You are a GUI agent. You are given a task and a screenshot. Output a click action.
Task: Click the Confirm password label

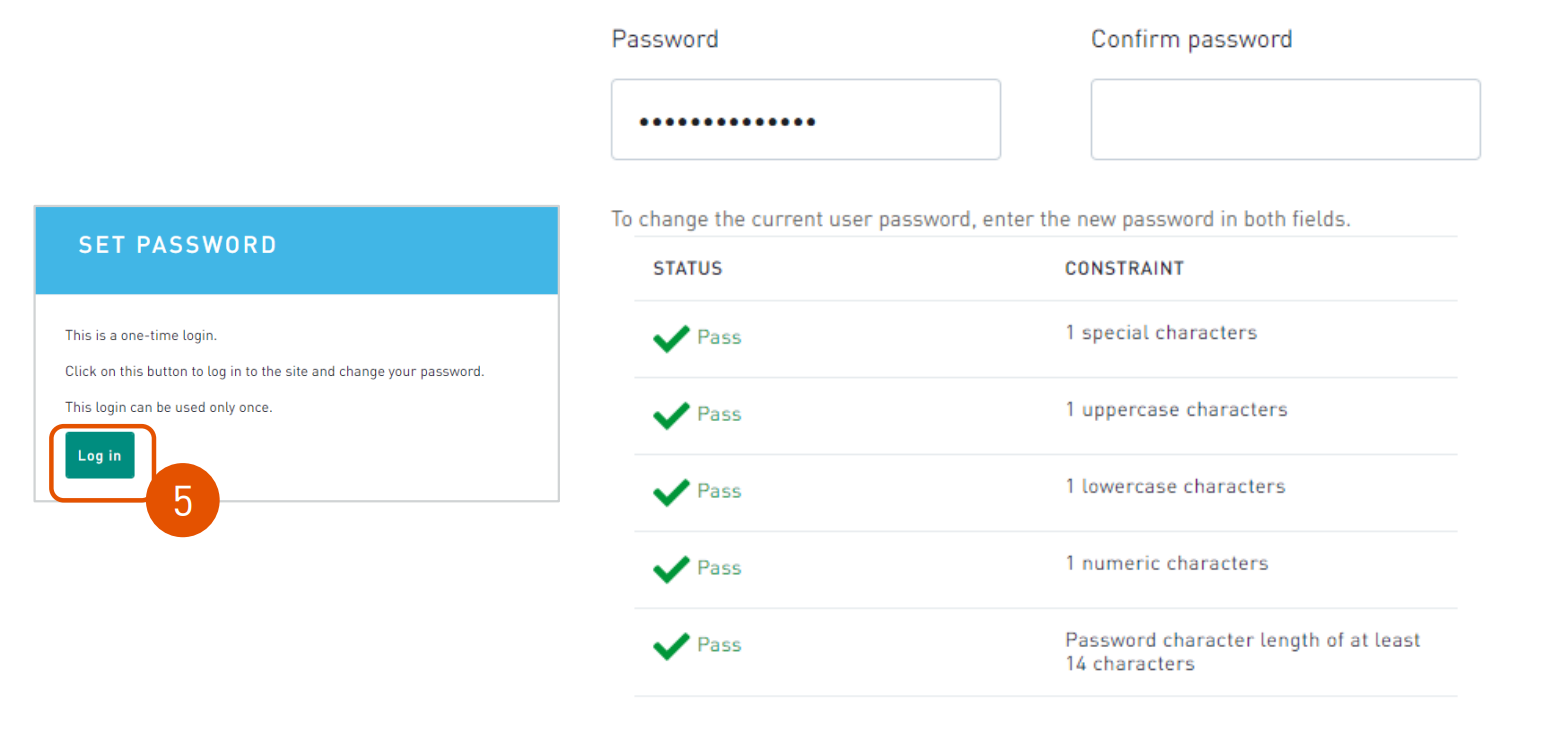[1191, 39]
